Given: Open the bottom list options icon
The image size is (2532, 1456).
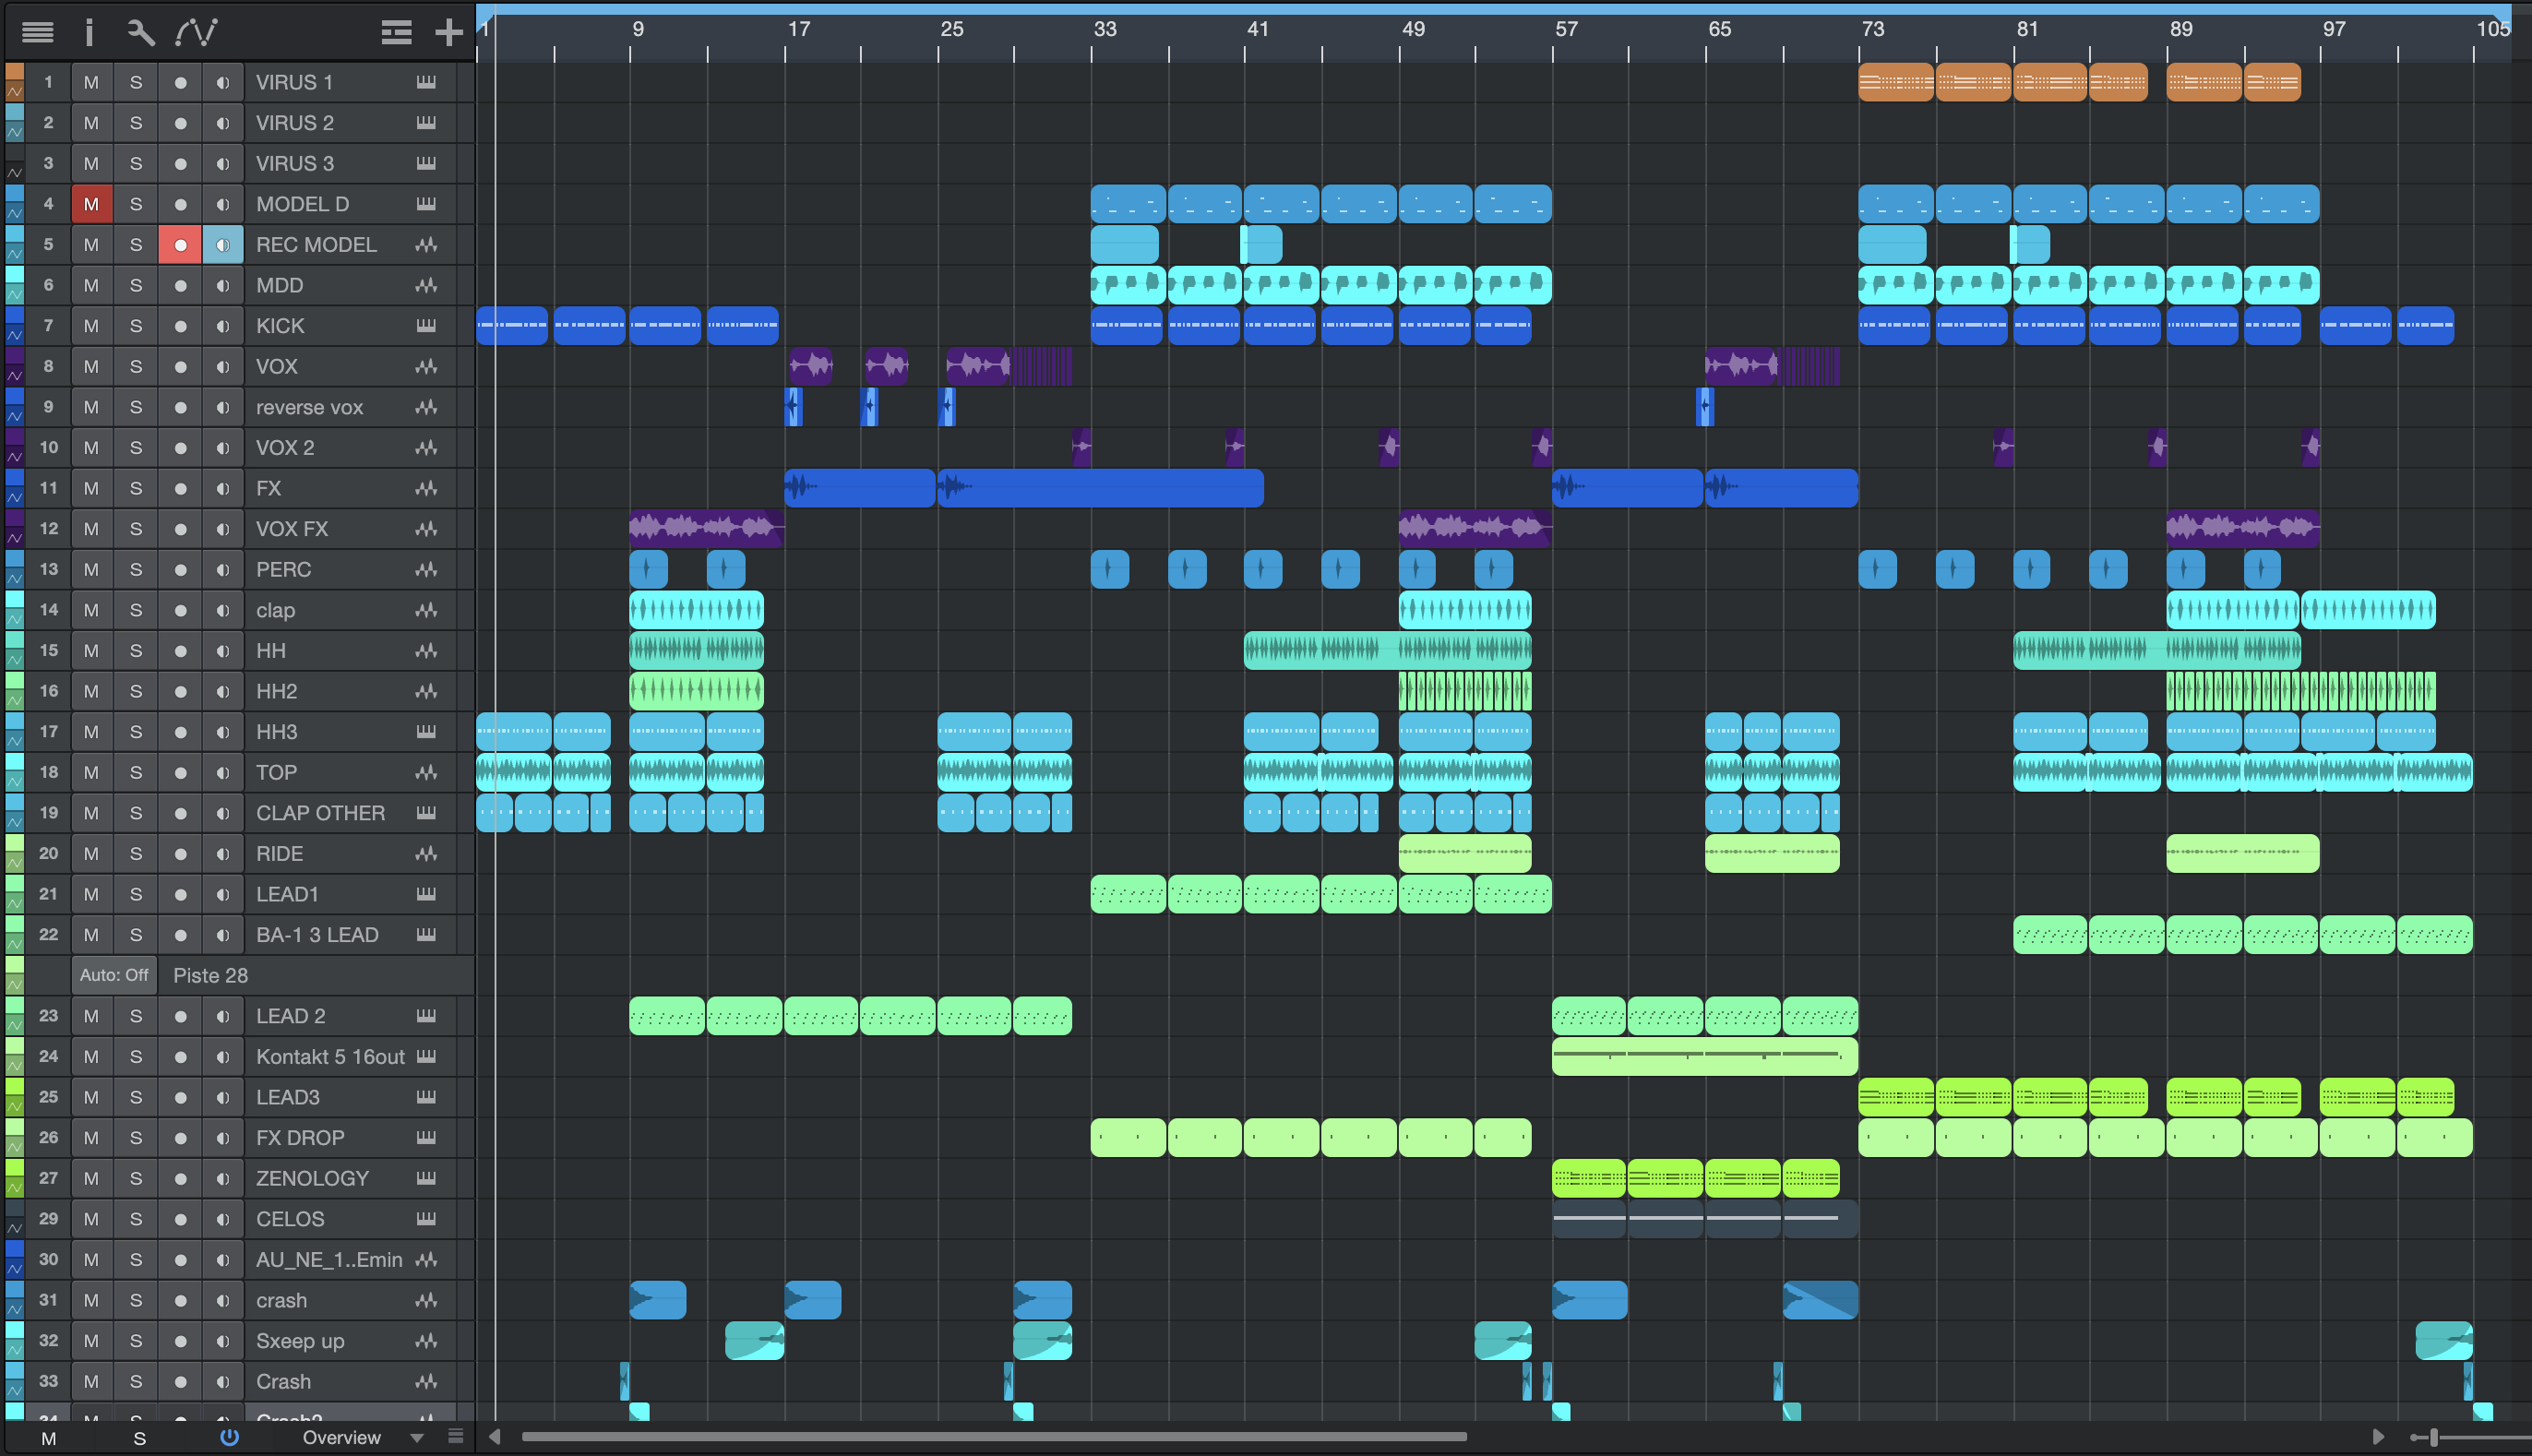Looking at the screenshot, I should pos(456,1437).
